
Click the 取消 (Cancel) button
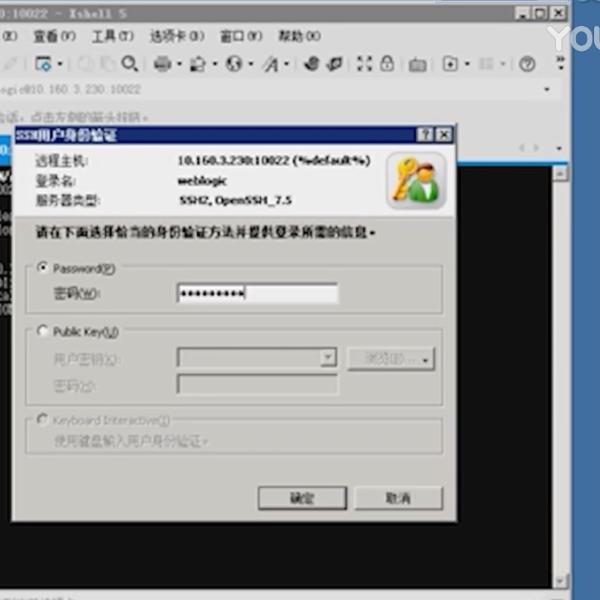pos(398,497)
